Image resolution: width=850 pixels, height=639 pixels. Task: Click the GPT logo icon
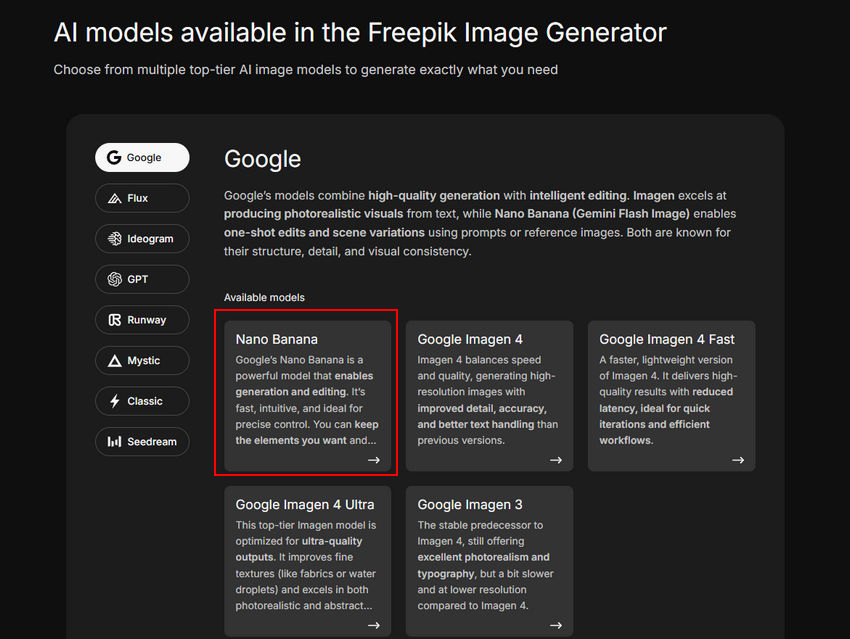tap(114, 279)
